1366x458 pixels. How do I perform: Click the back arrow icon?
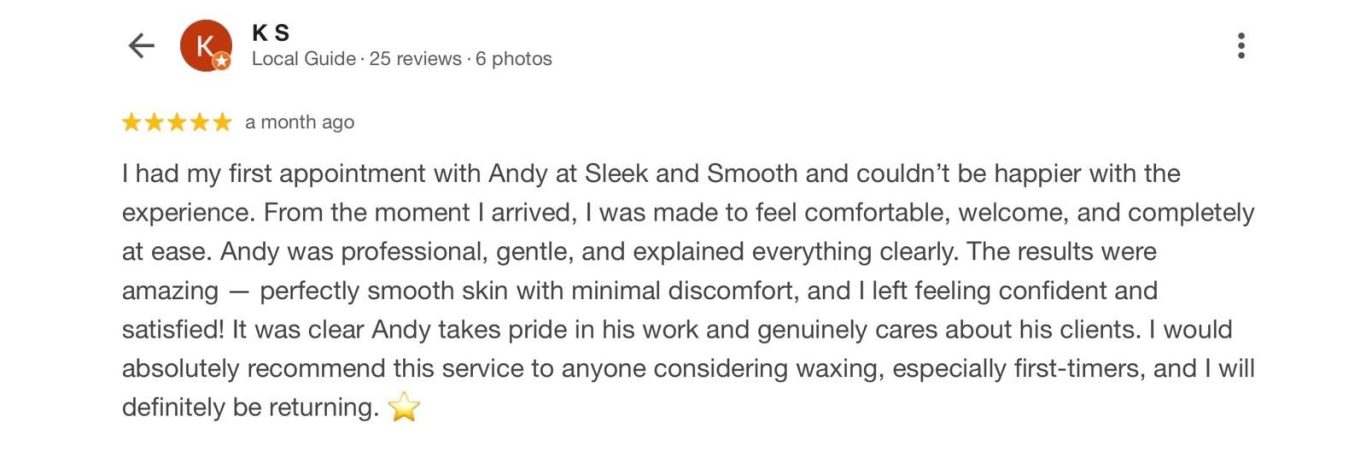pos(142,46)
